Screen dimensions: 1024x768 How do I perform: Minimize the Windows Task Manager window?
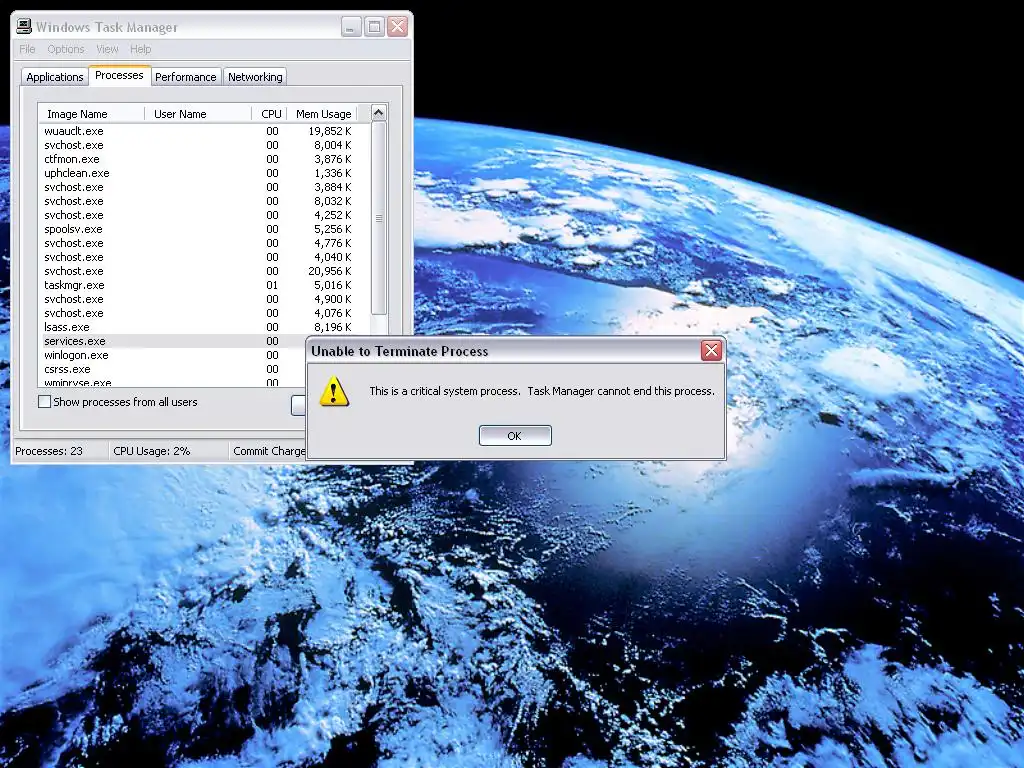click(351, 26)
